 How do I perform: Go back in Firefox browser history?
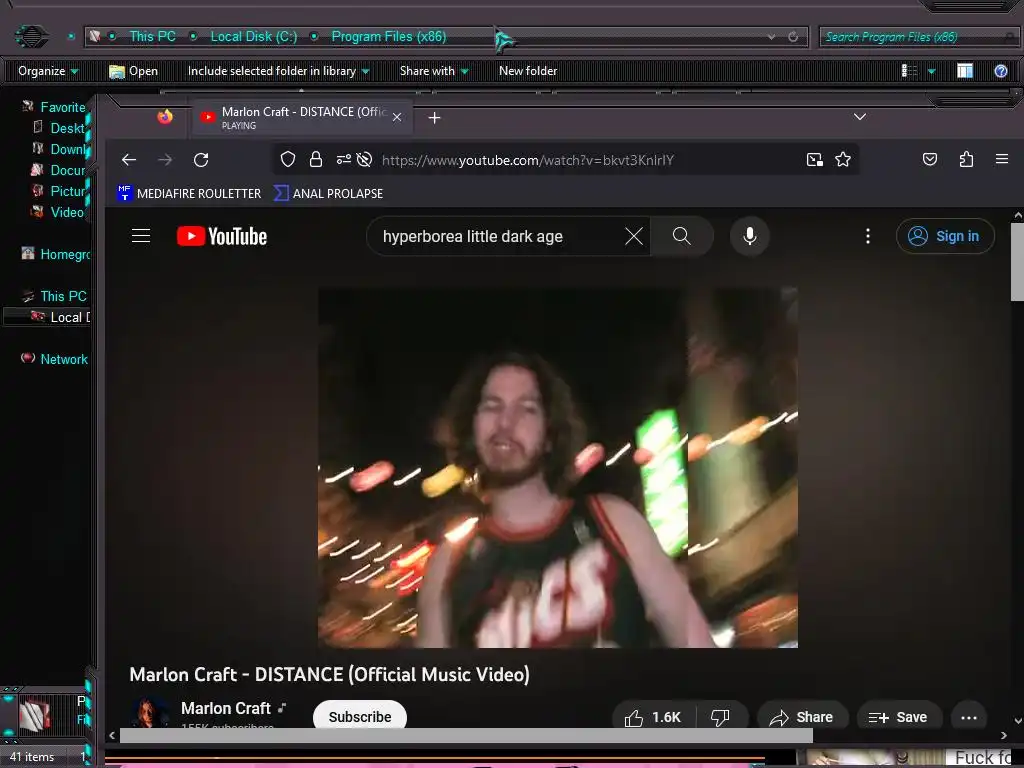pyautogui.click(x=129, y=159)
